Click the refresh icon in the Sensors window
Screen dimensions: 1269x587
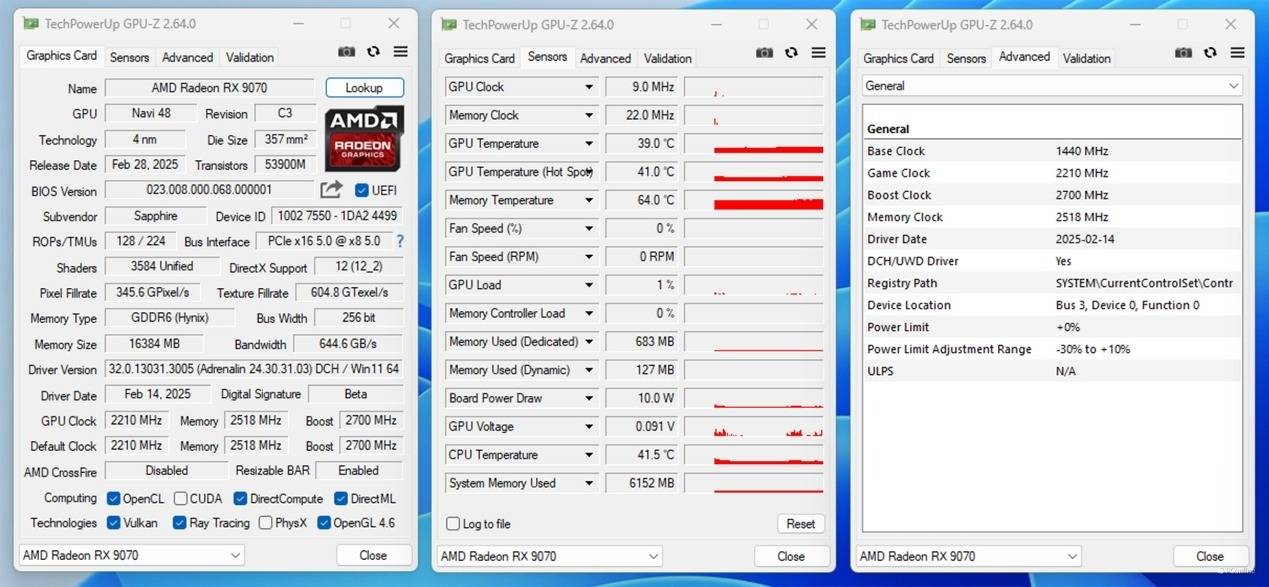click(791, 53)
